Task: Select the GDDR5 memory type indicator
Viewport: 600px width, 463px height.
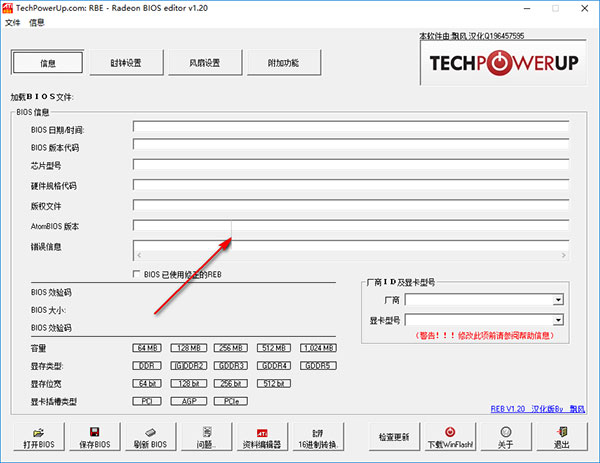Action: tap(318, 365)
